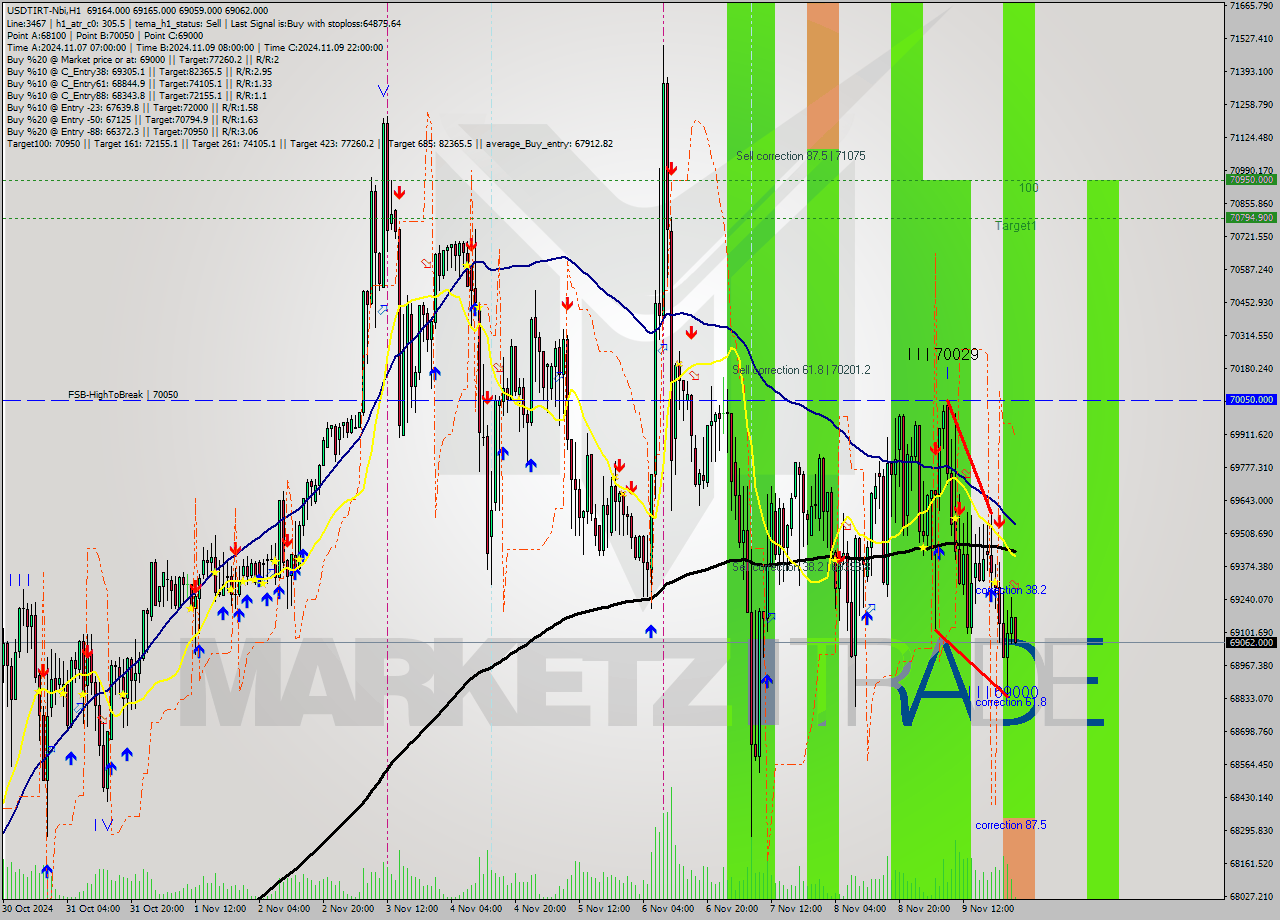Click the blue correction 61.8 label
Screen dimensions: 1280x920
(1011, 702)
